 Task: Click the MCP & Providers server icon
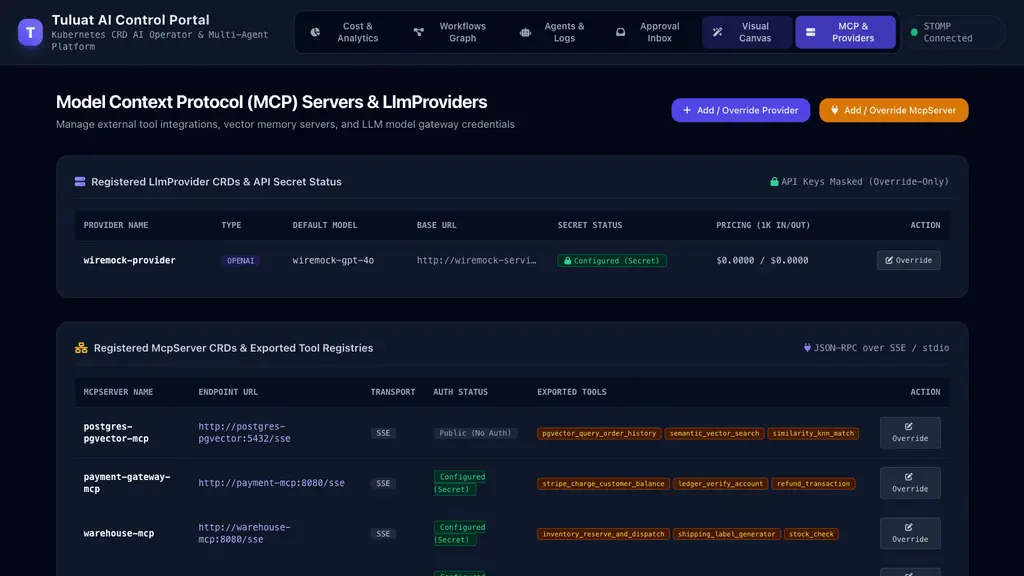pyautogui.click(x=810, y=32)
